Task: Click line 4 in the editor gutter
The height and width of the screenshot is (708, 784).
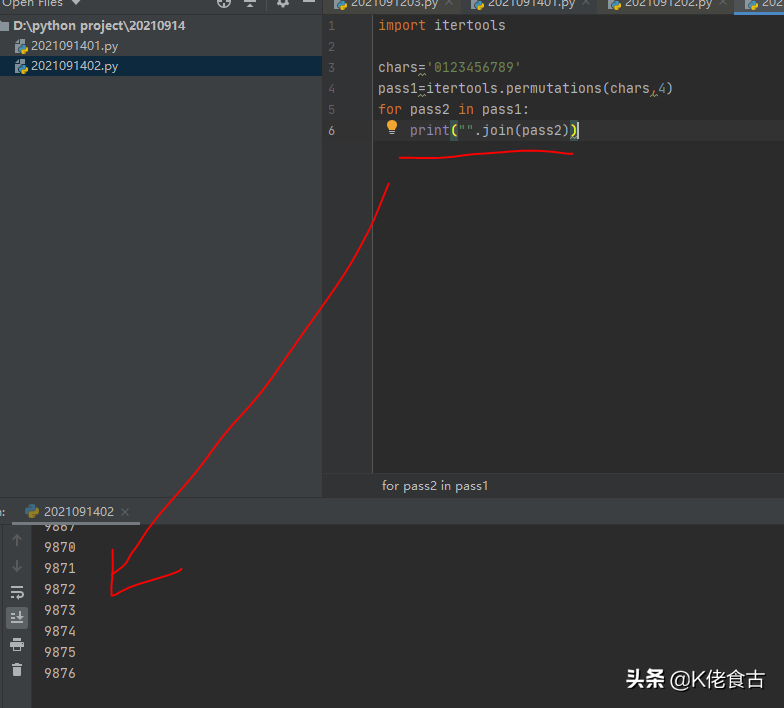Action: pyautogui.click(x=331, y=88)
